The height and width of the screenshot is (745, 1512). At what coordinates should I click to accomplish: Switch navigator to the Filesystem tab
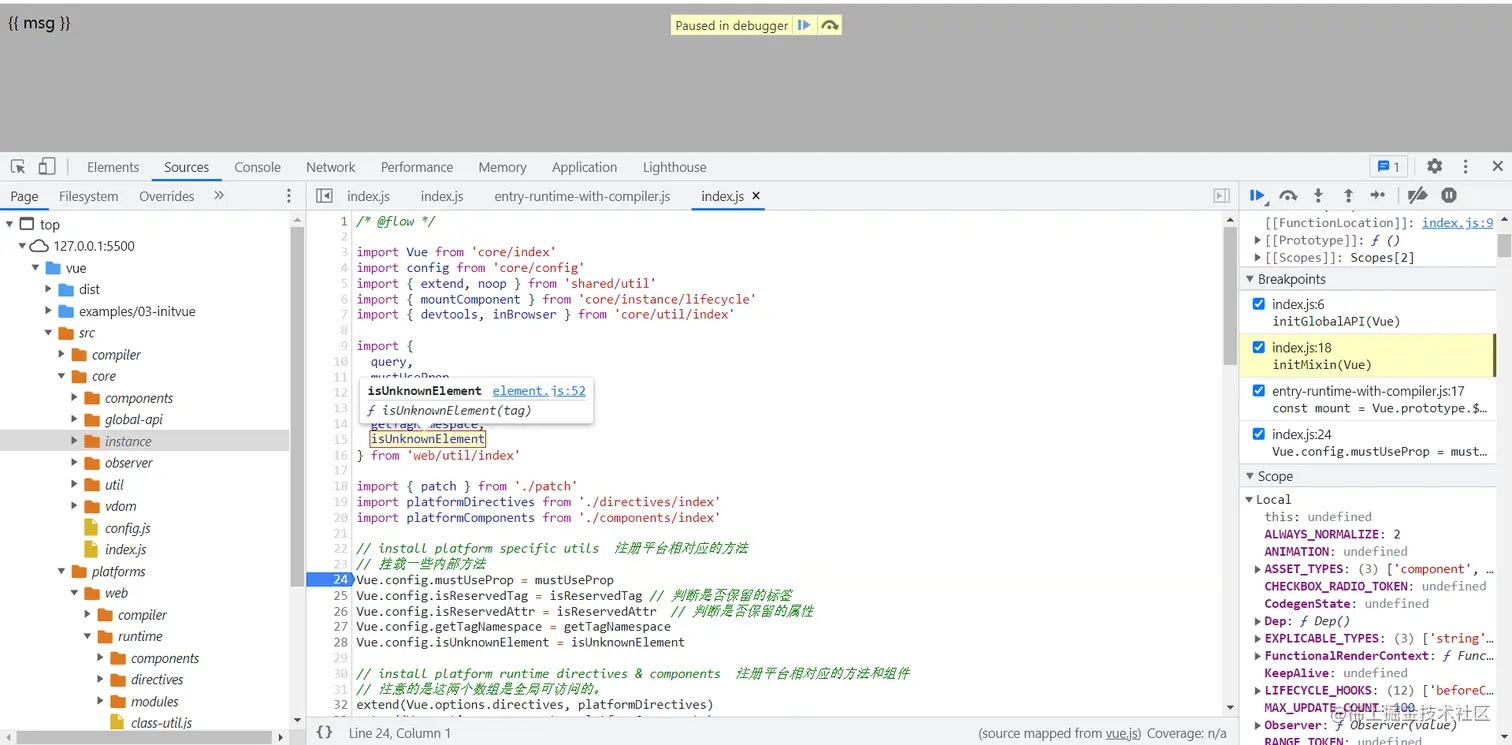tap(89, 196)
